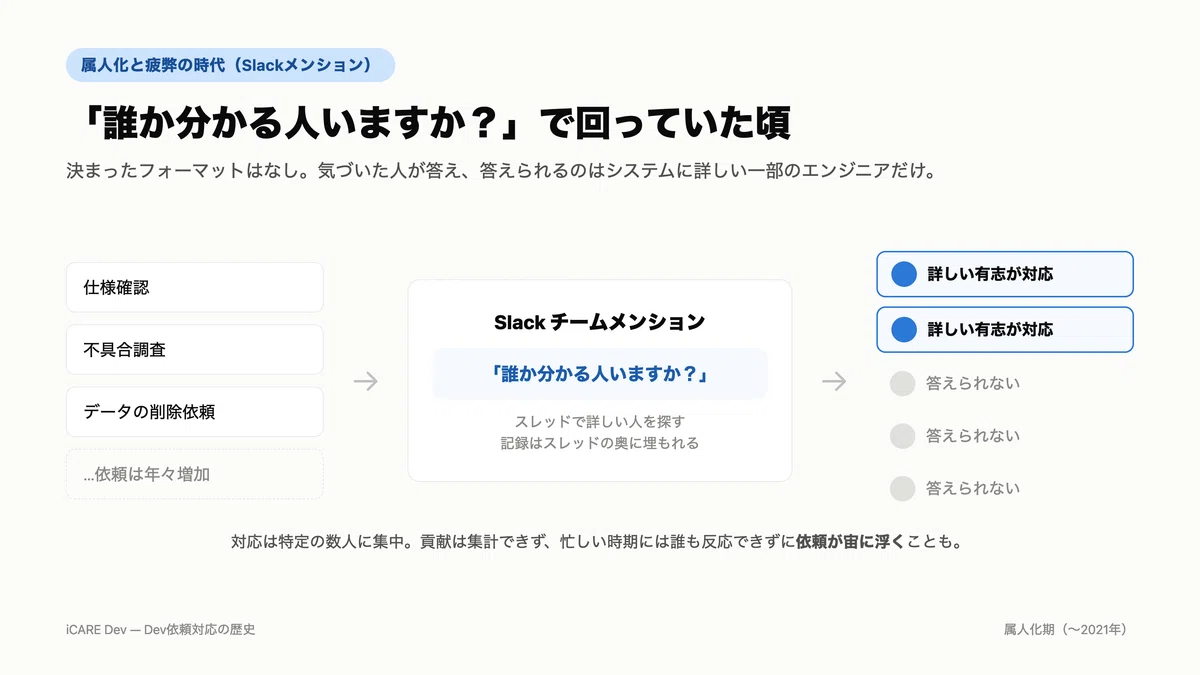Click the first grey 答えられない circle
The height and width of the screenshot is (675, 1200).
[x=903, y=383]
